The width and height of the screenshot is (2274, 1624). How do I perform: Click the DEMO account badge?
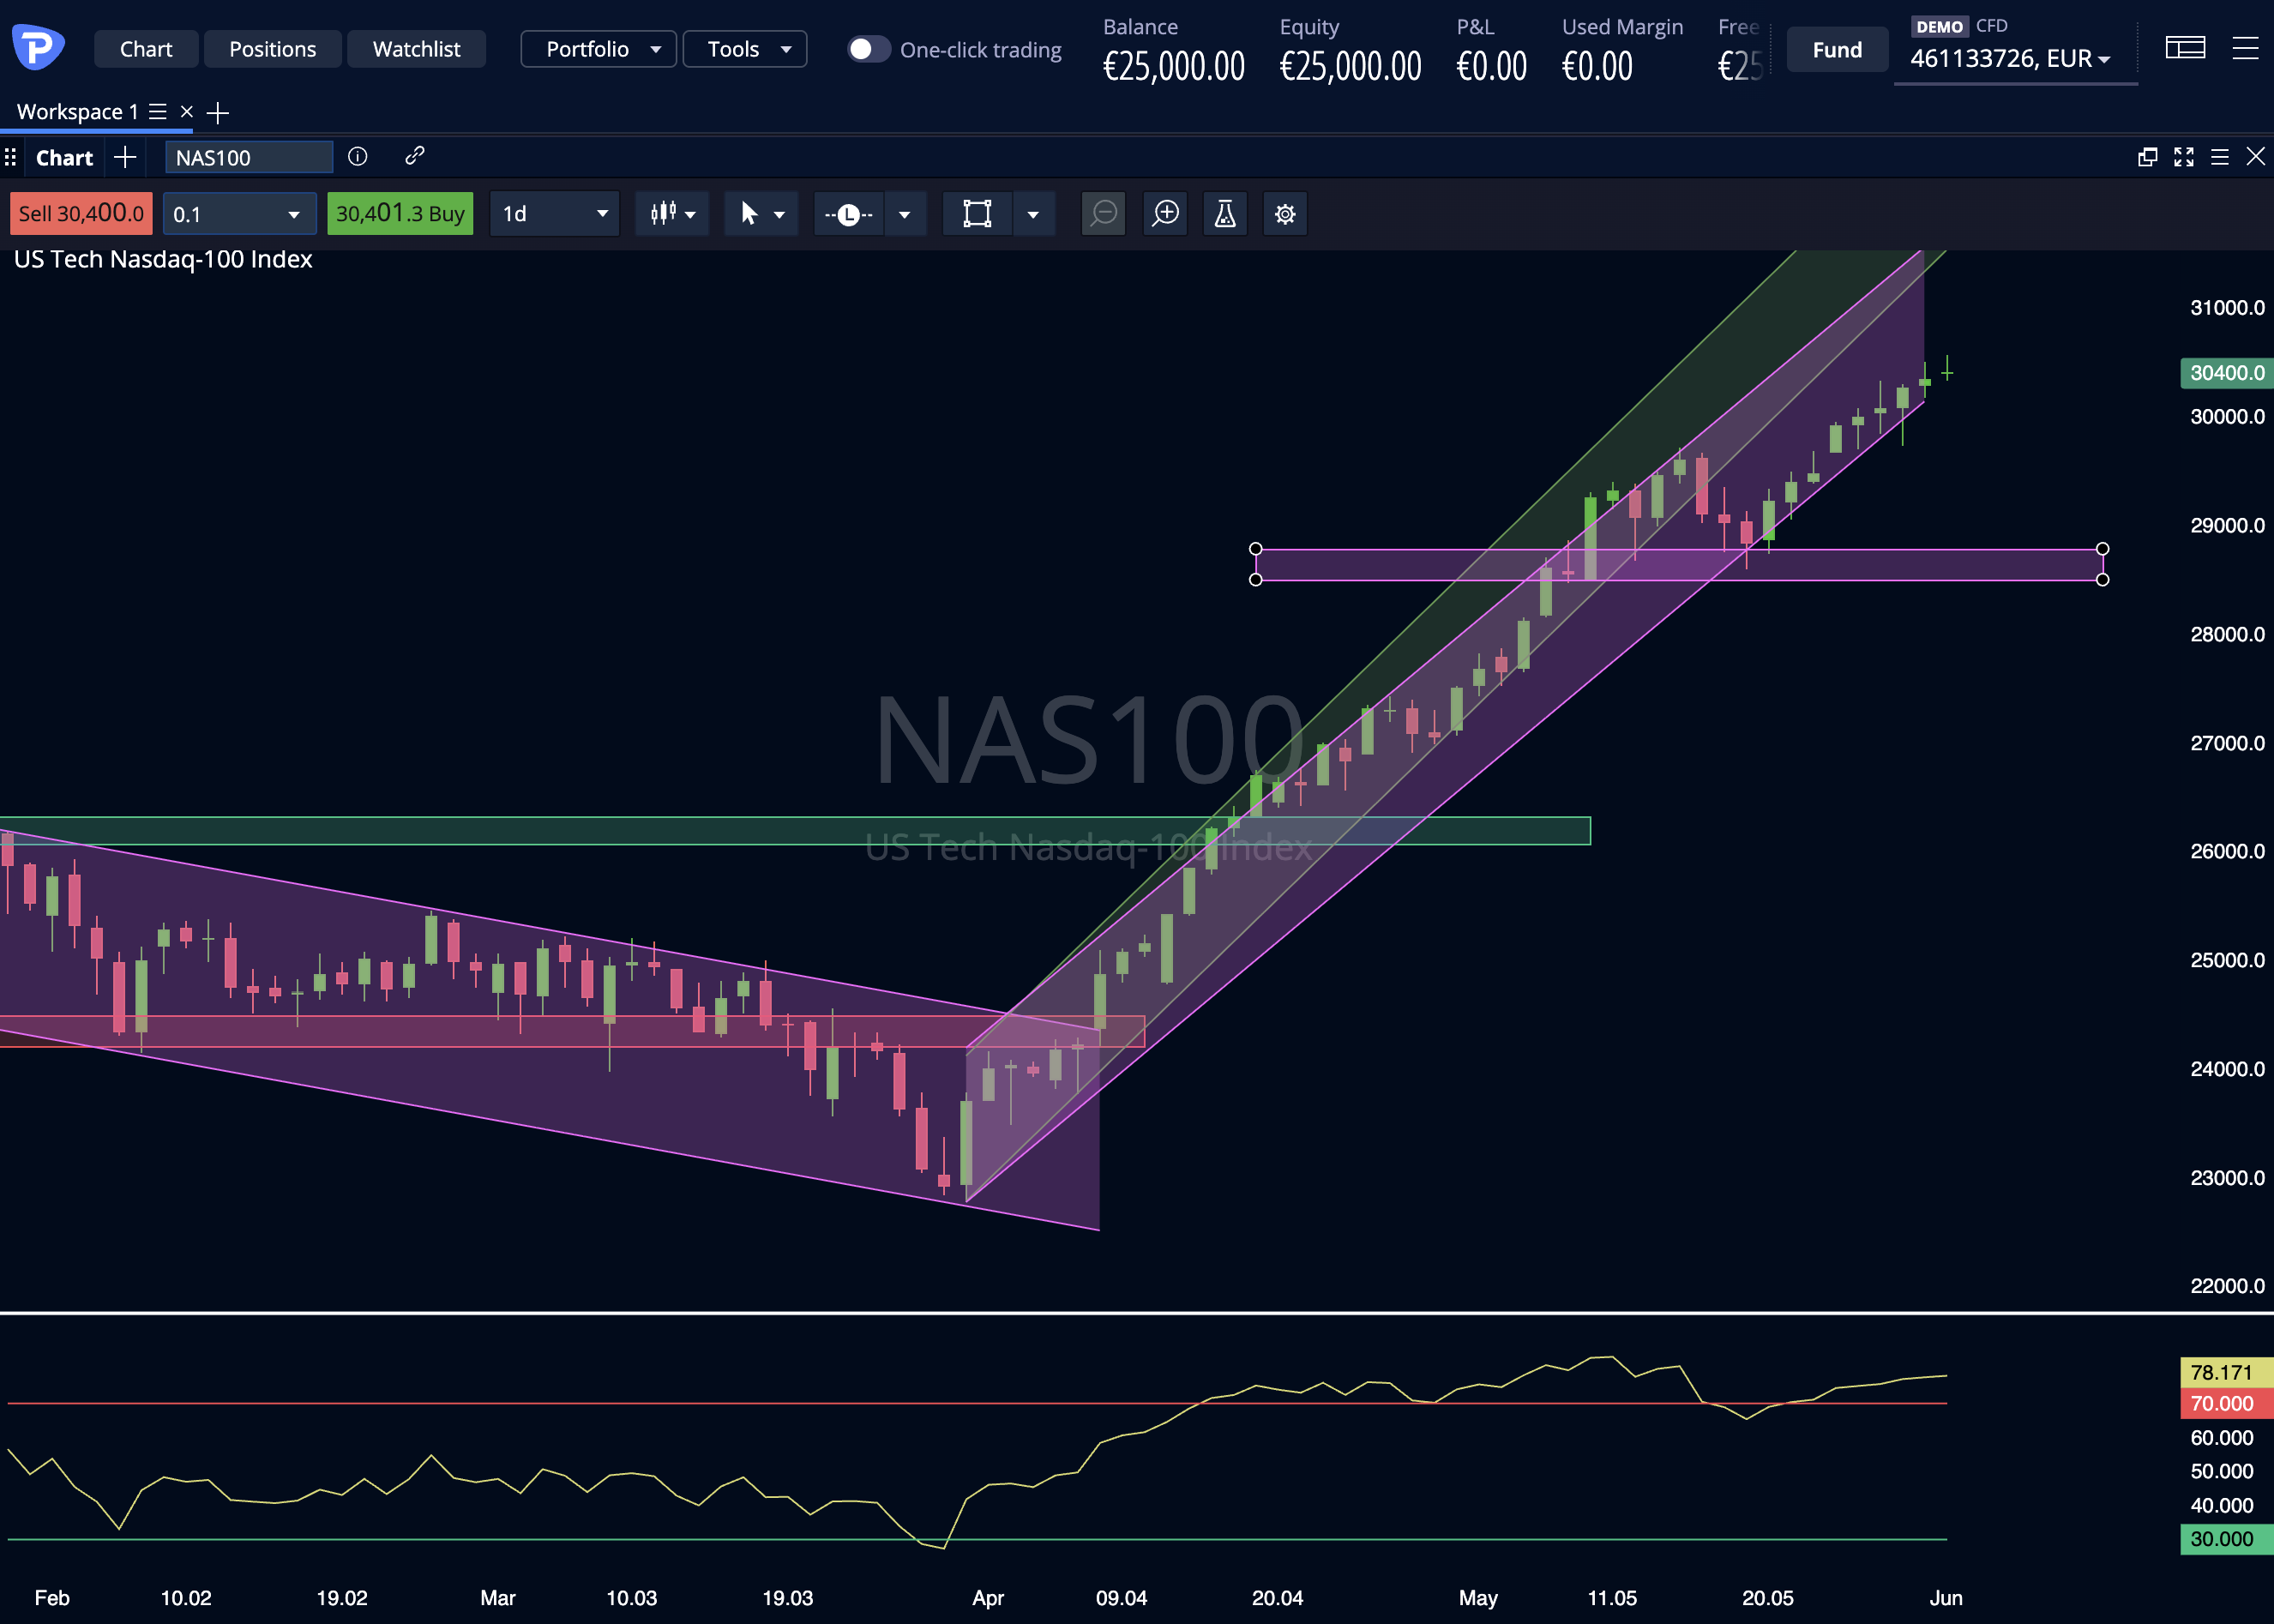coord(1939,27)
